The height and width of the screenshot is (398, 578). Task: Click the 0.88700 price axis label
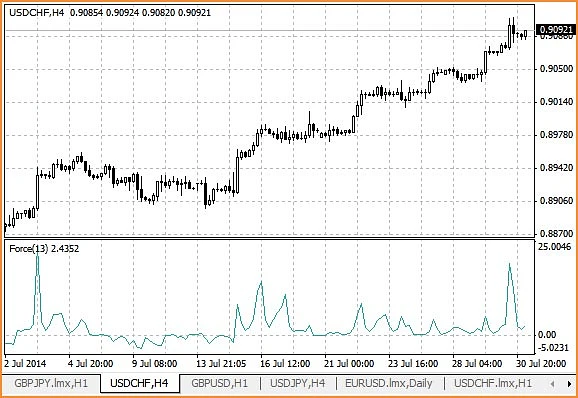pos(556,234)
